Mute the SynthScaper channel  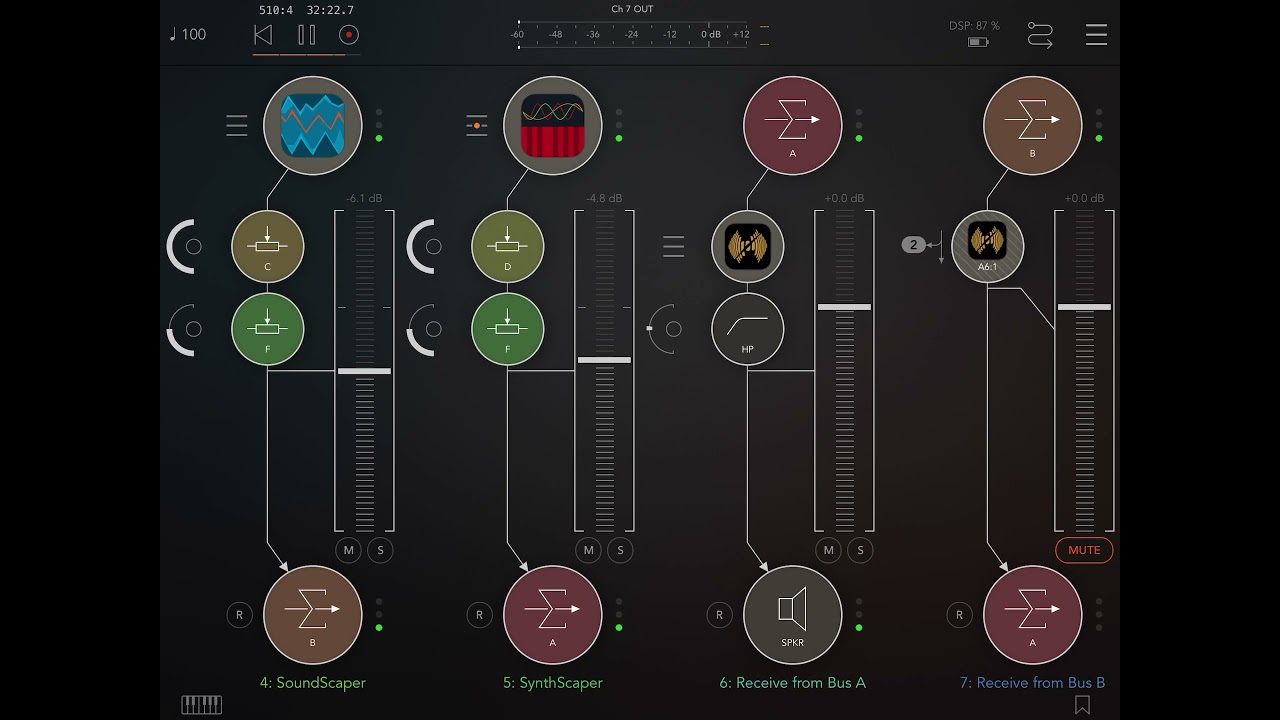click(x=589, y=550)
